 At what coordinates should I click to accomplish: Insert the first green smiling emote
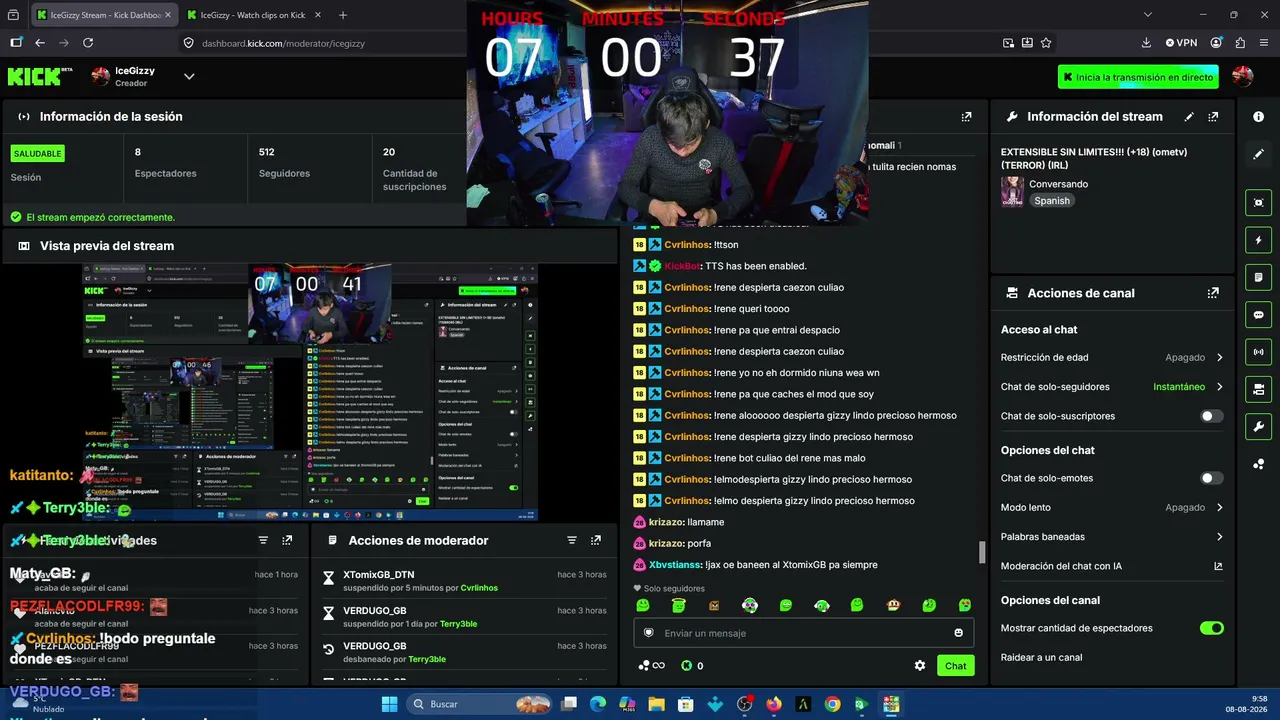point(643,605)
